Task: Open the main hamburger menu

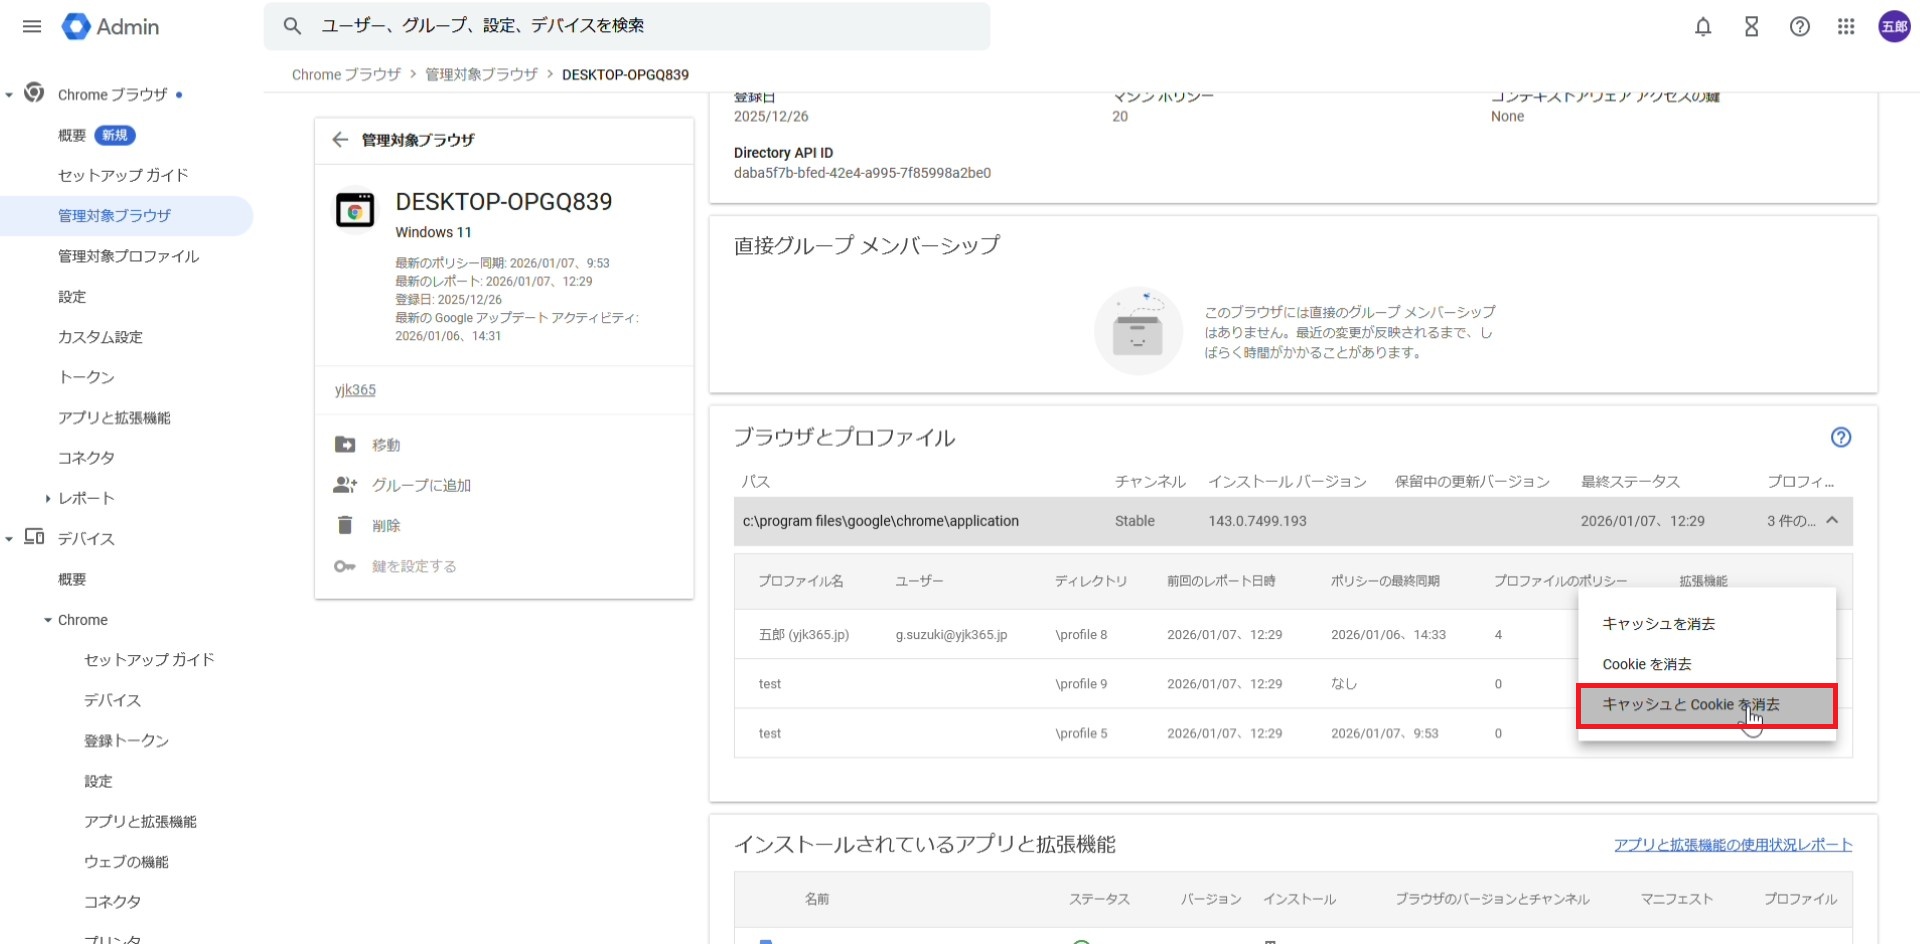Action: (32, 27)
